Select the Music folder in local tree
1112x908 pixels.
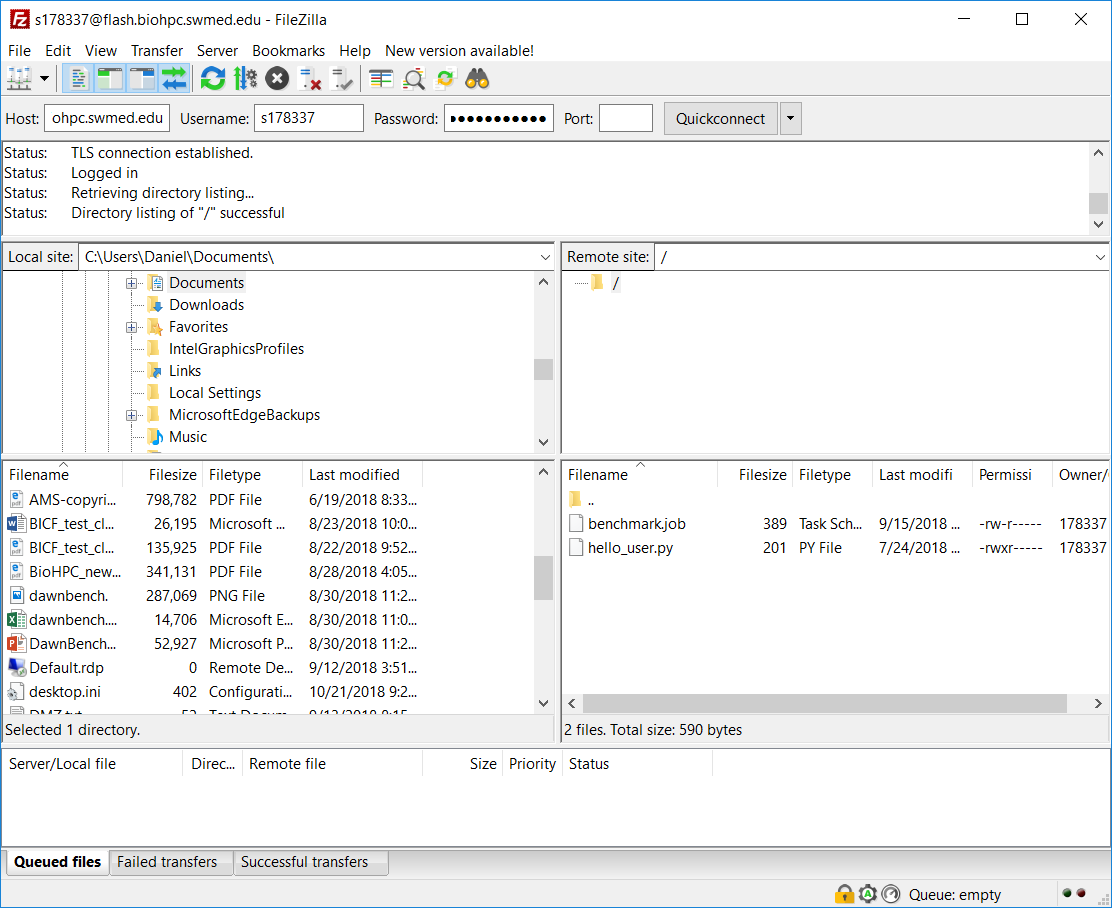(x=187, y=436)
